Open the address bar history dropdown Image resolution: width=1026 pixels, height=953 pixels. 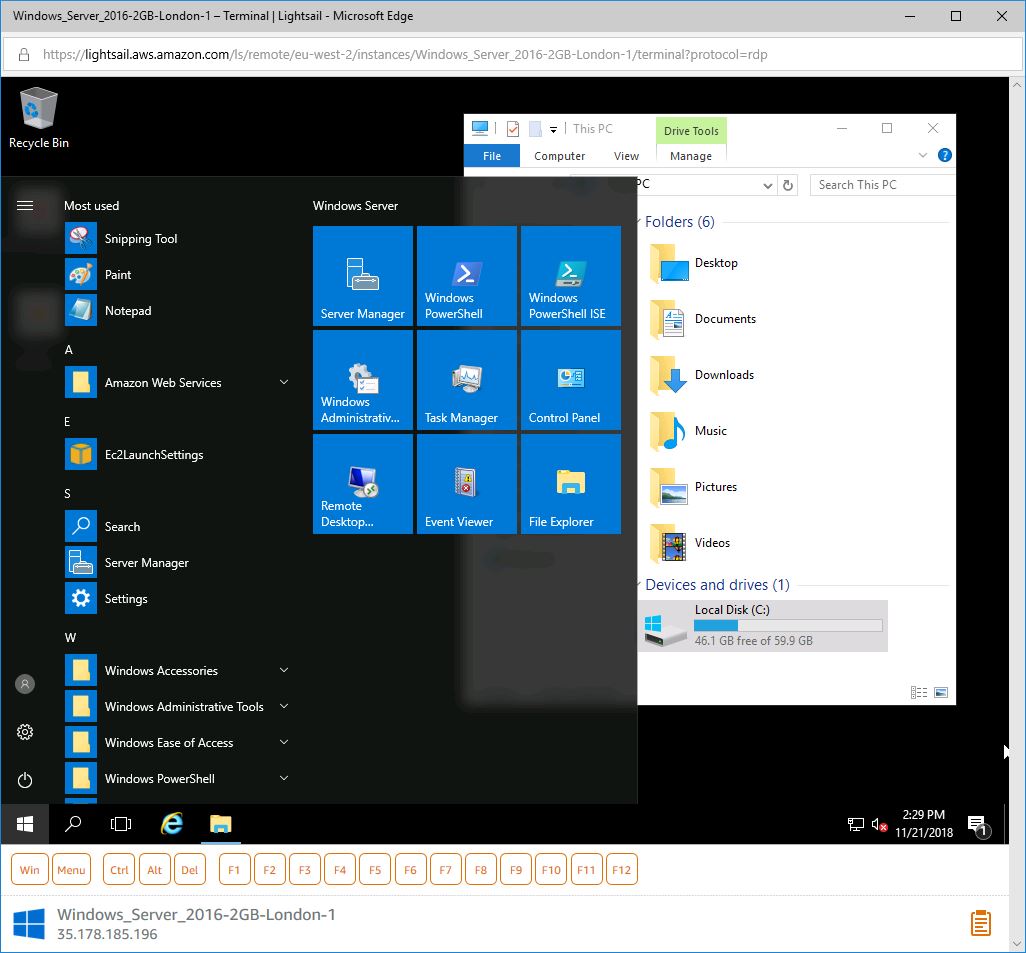pyautogui.click(x=768, y=185)
